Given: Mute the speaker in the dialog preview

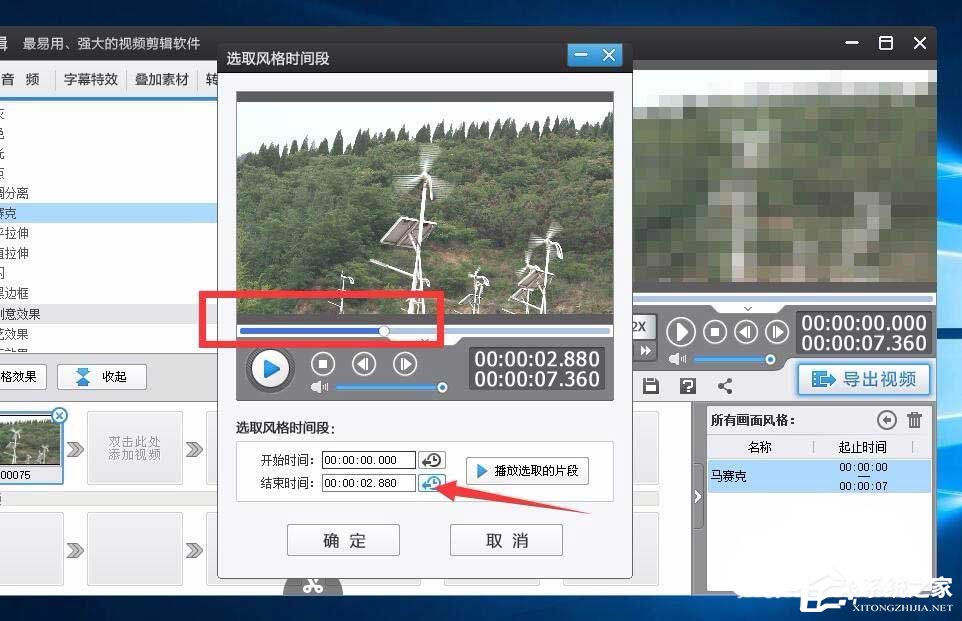Looking at the screenshot, I should [x=319, y=386].
